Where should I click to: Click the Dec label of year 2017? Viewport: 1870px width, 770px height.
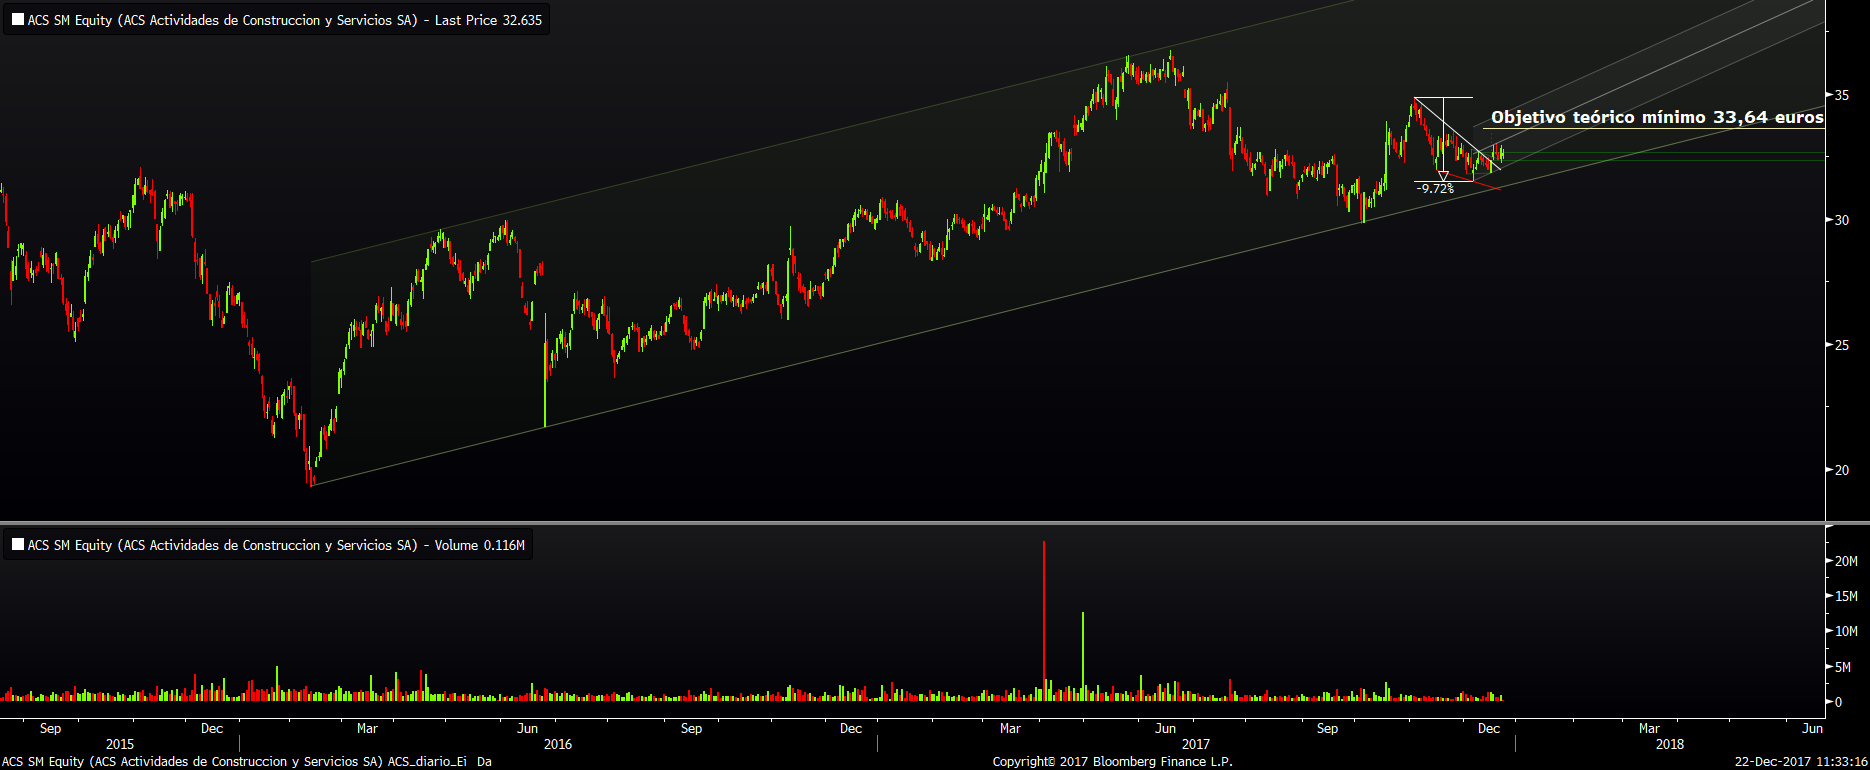[x=1489, y=729]
